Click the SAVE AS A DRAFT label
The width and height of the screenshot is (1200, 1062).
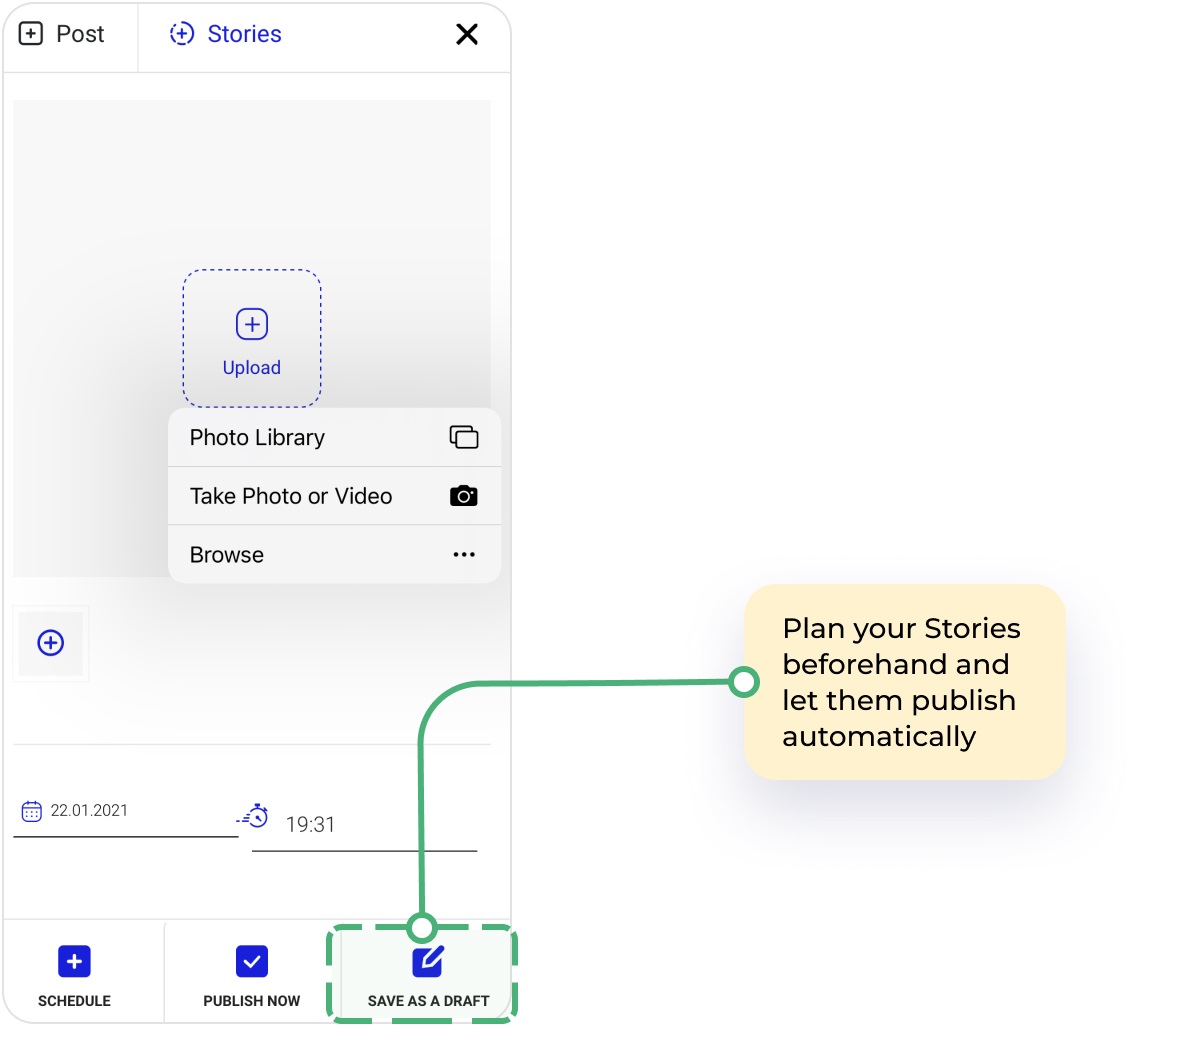pyautogui.click(x=428, y=1001)
